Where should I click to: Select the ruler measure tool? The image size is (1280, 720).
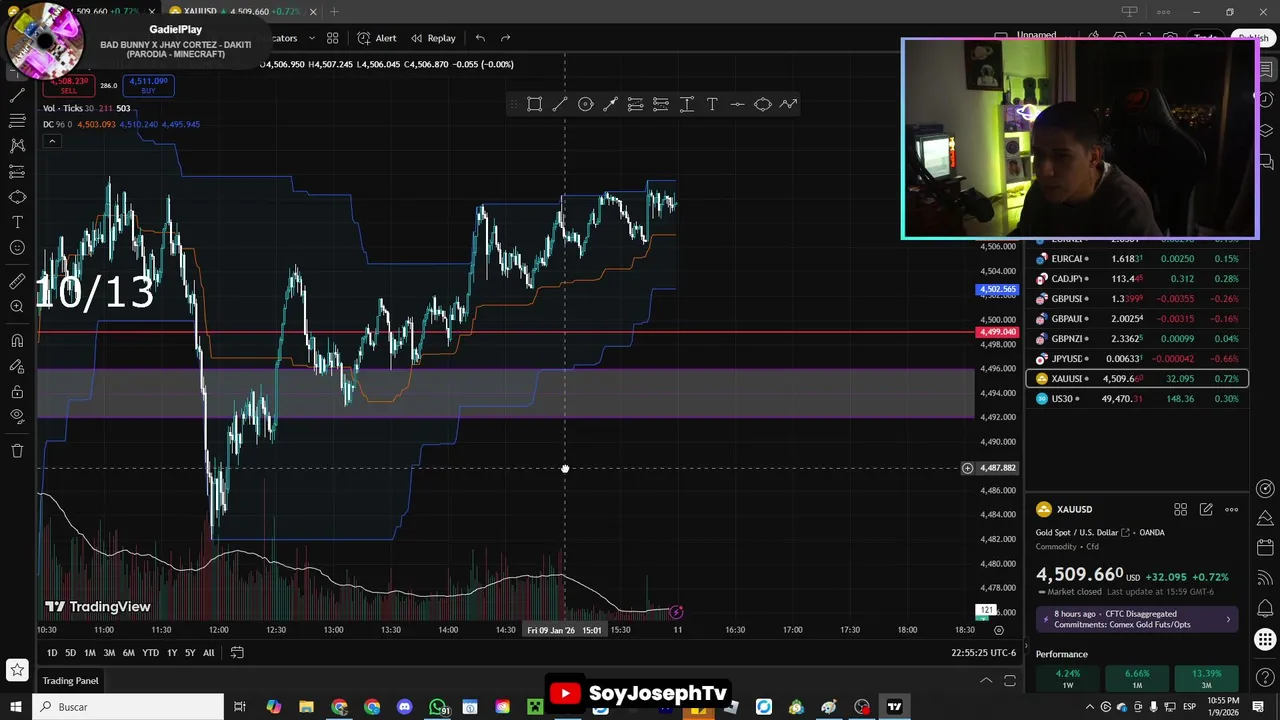[x=17, y=282]
